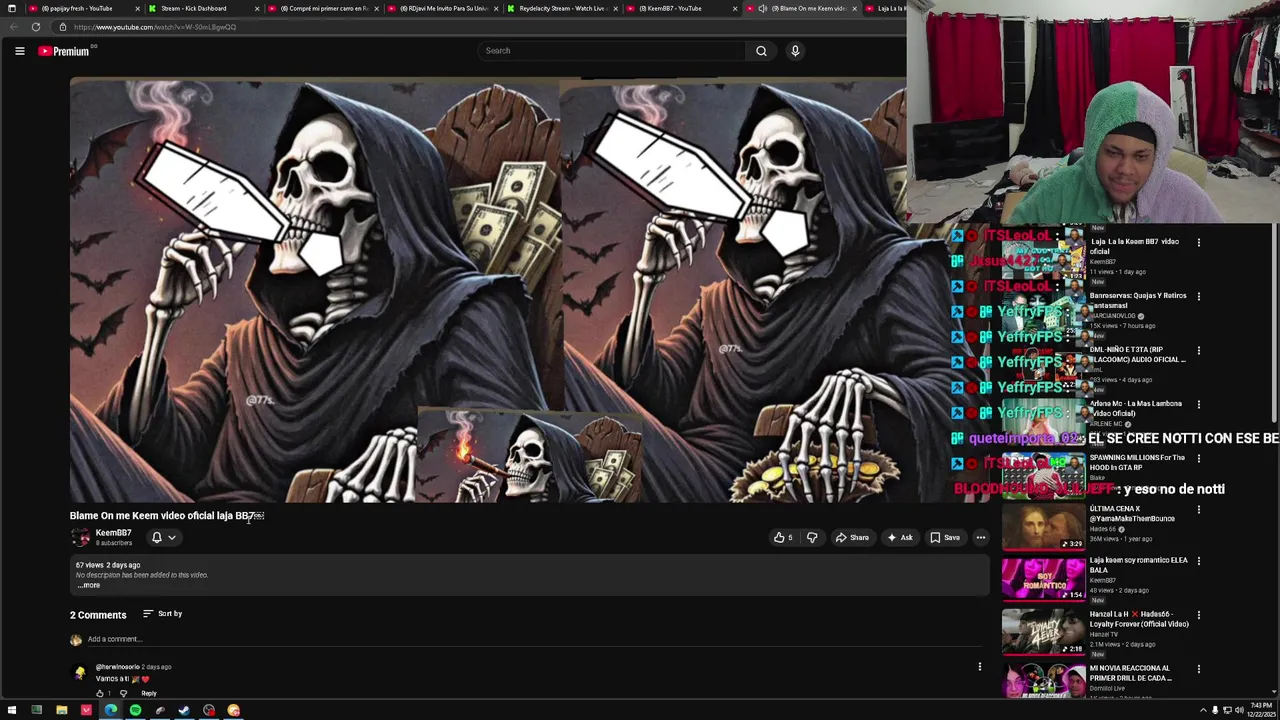The image size is (1280, 720).
Task: Save the video to a playlist
Action: tap(945, 538)
